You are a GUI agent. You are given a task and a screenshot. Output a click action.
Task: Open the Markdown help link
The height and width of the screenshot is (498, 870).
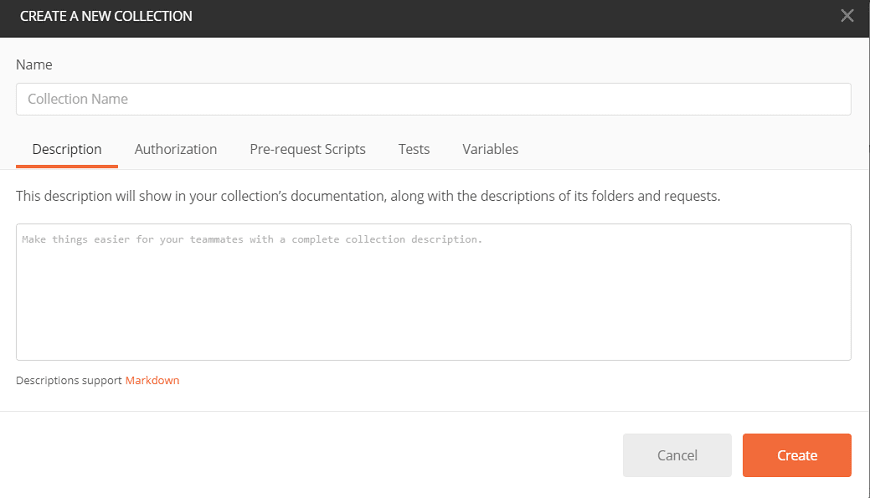pos(152,380)
